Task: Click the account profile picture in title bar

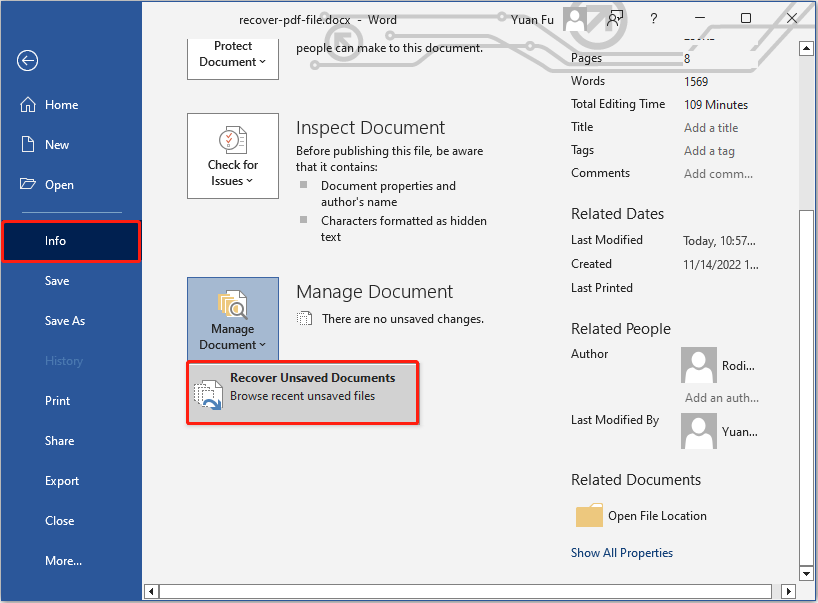Action: 575,19
